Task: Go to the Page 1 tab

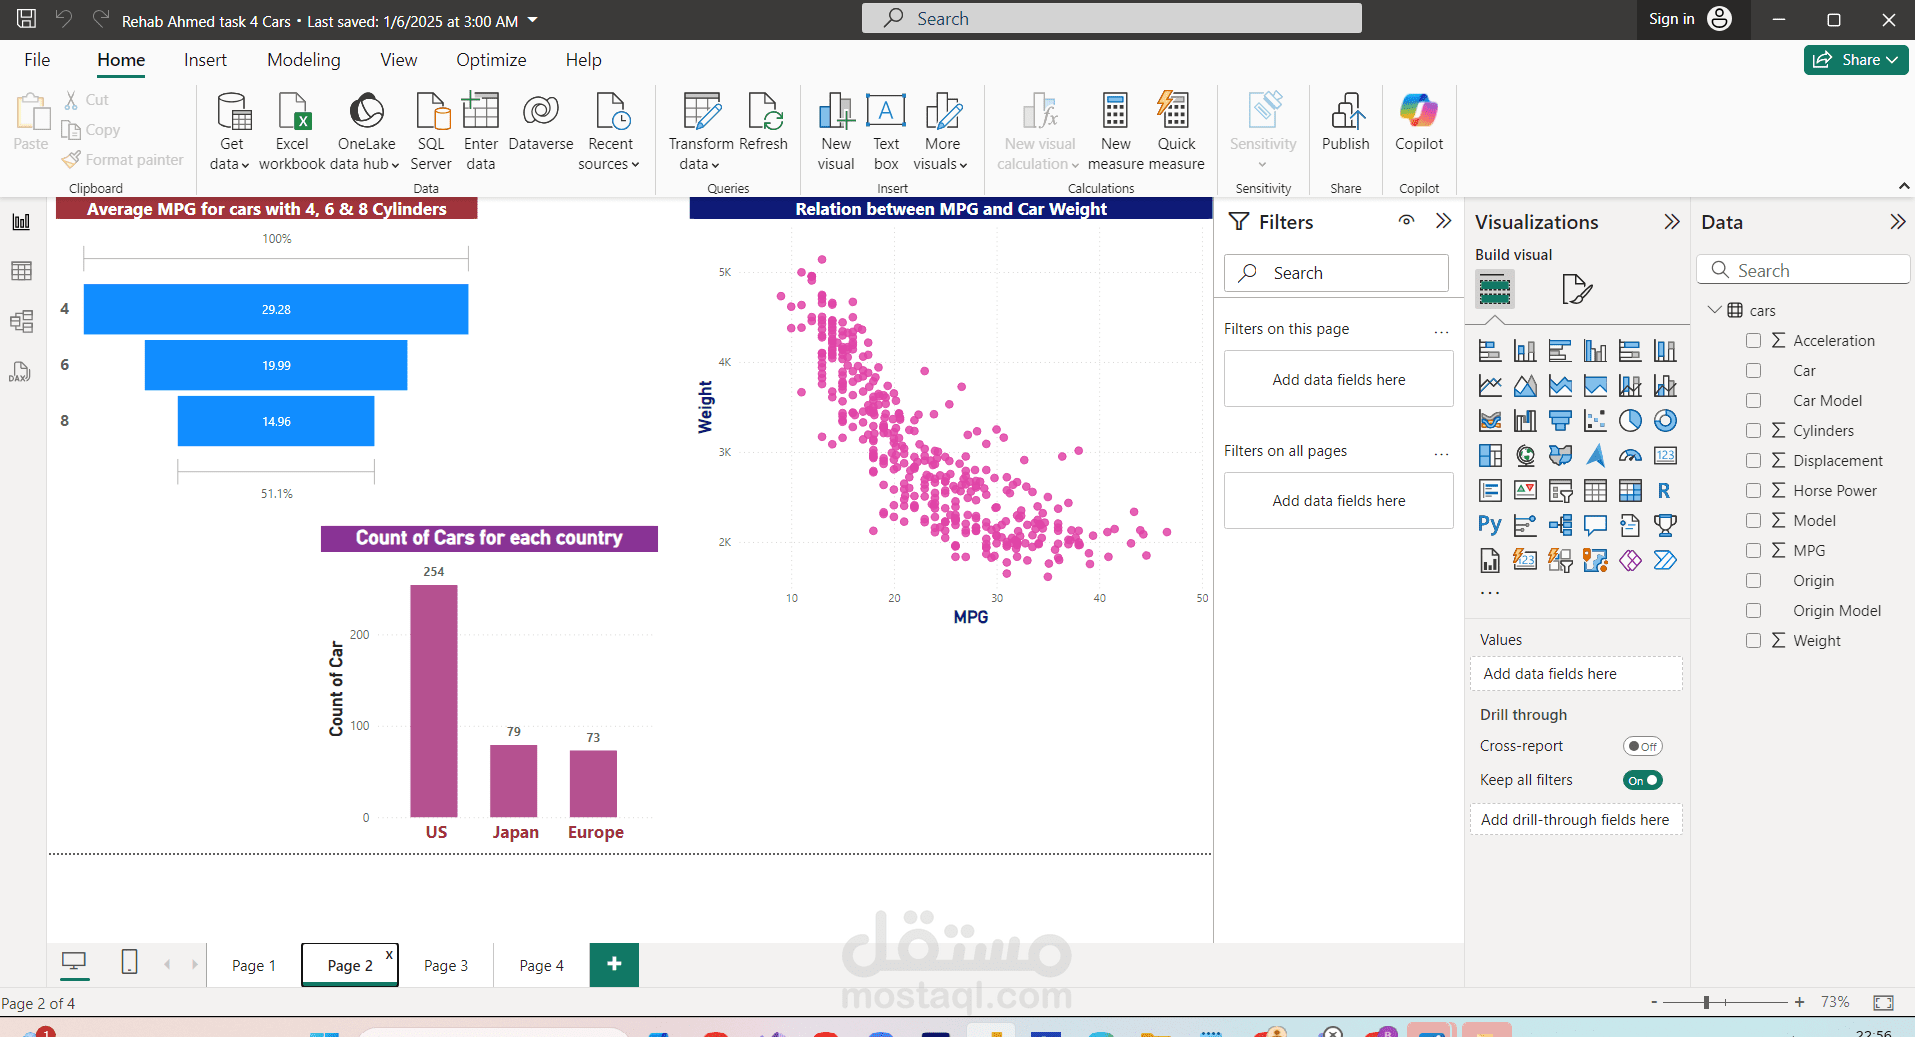Action: 254,965
